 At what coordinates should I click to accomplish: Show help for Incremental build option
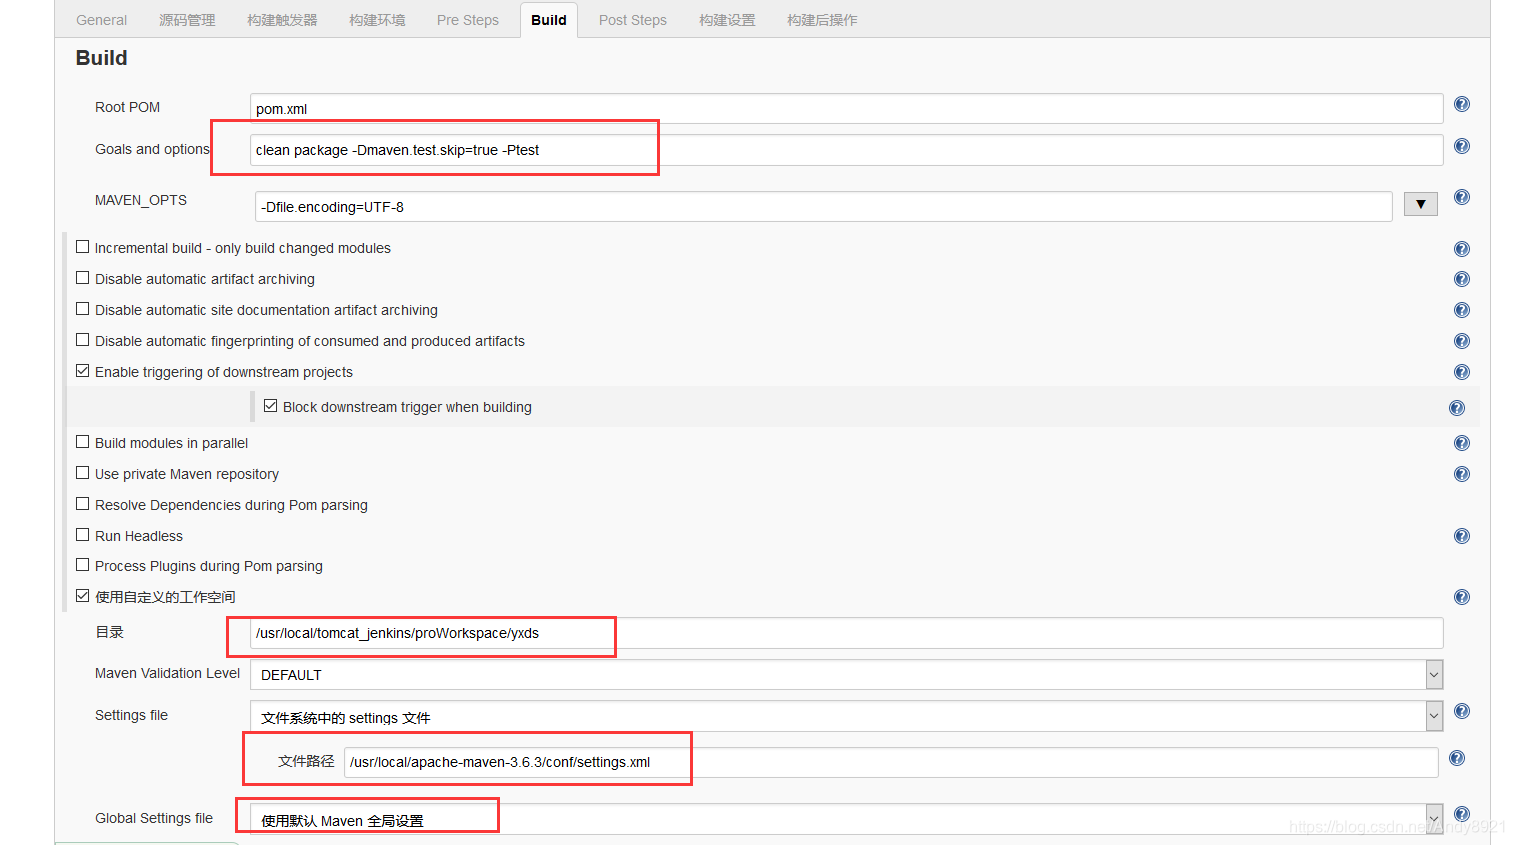point(1461,249)
